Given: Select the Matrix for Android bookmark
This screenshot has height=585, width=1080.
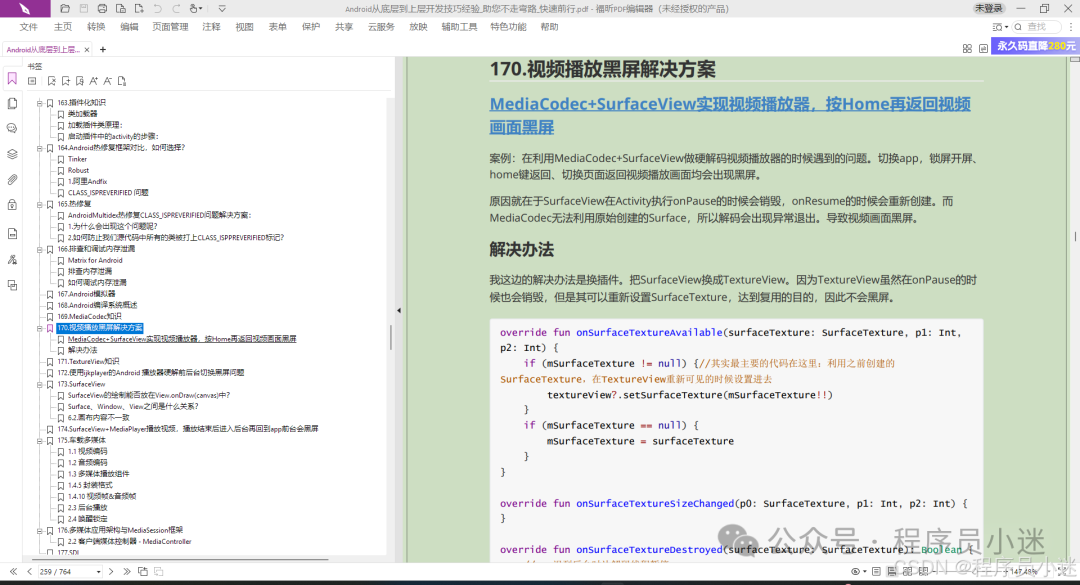Looking at the screenshot, I should tap(95, 260).
